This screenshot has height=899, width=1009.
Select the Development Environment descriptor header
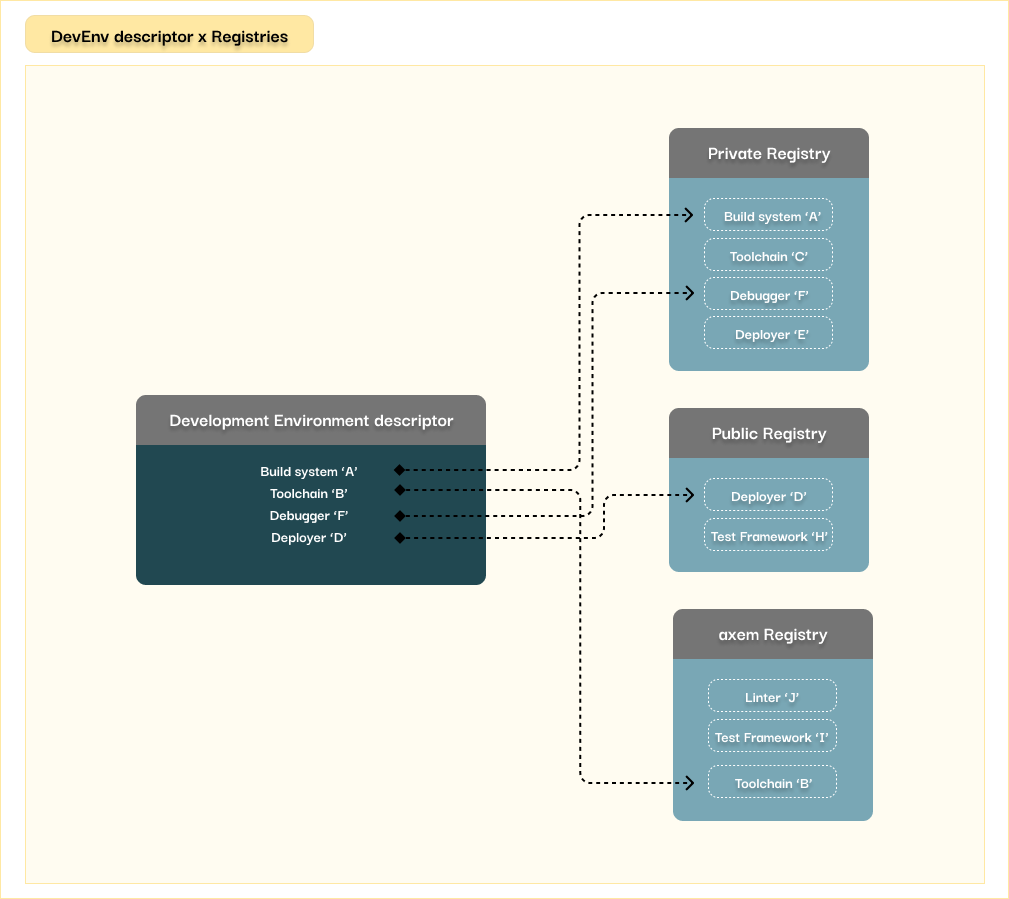[x=311, y=420]
